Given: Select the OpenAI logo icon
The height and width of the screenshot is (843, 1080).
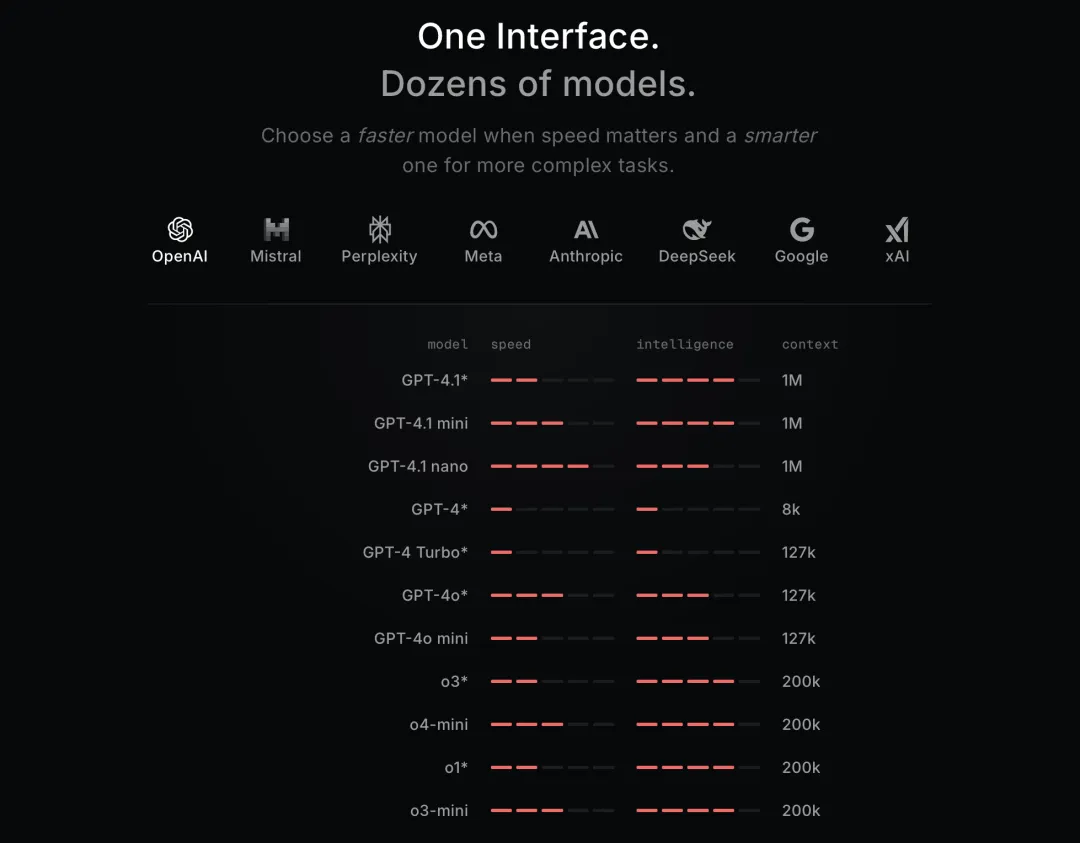Looking at the screenshot, I should [180, 230].
